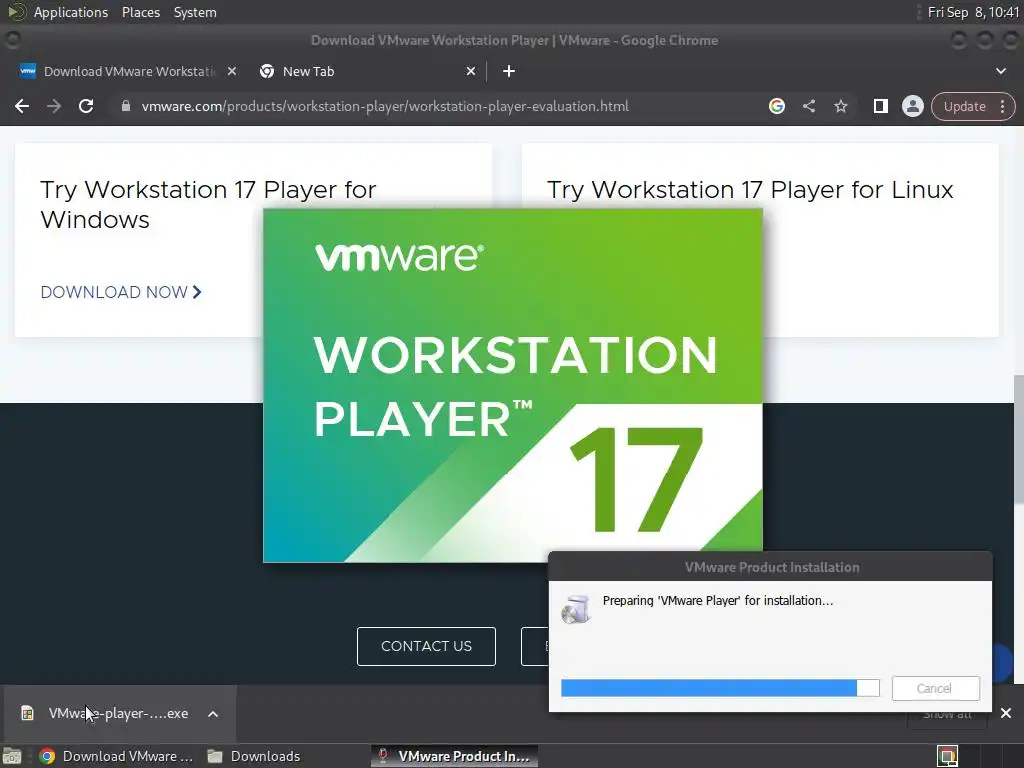The height and width of the screenshot is (768, 1024).
Task: Go back using the browser back arrow
Action: pyautogui.click(x=22, y=106)
